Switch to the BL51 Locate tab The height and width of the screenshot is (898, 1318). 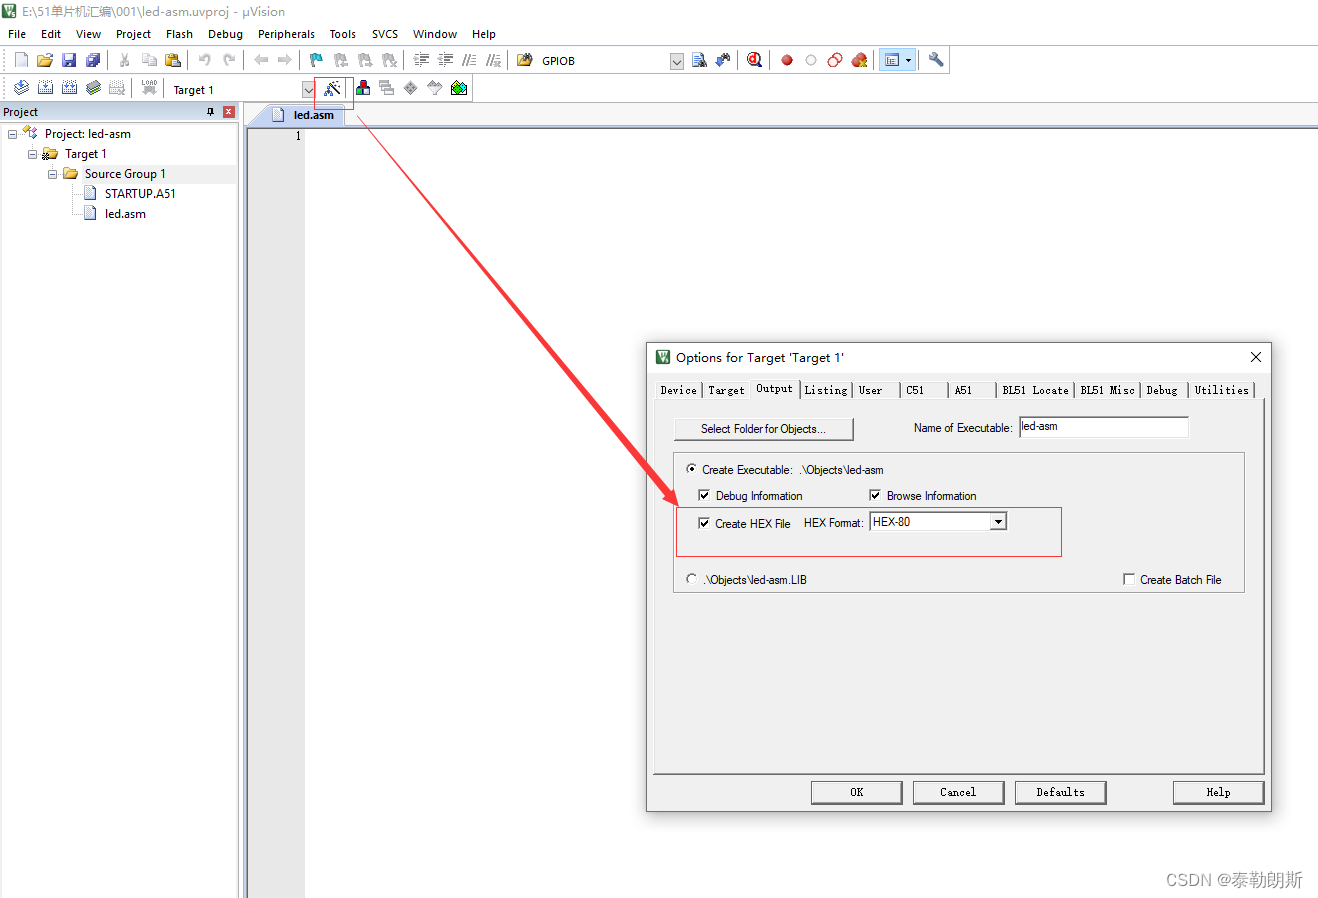tap(1035, 390)
